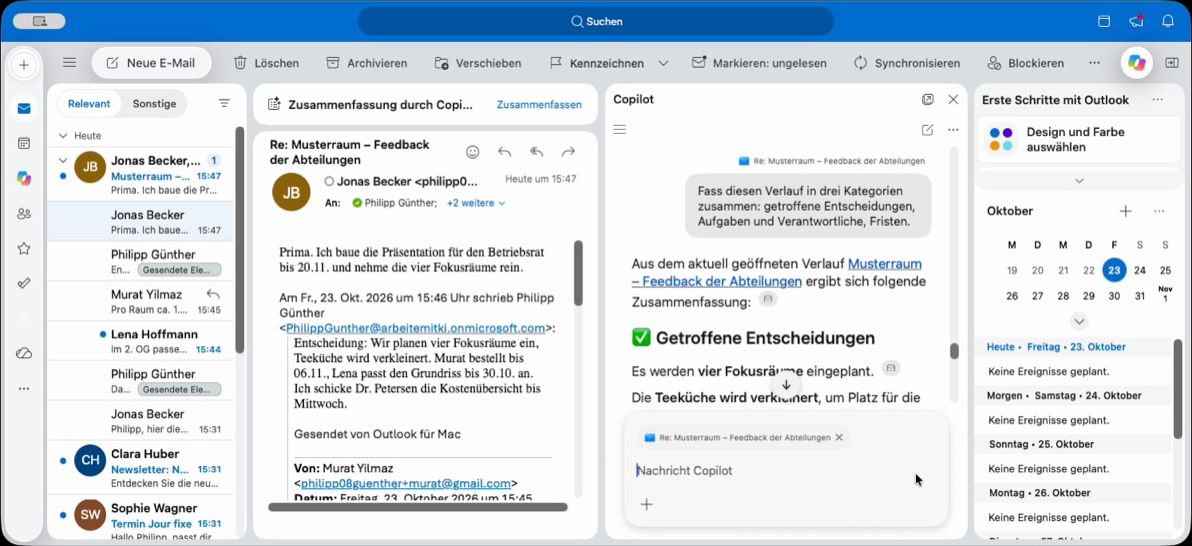The image size is (1192, 546).
Task: Select October 23 in the mini calendar
Action: coord(1114,270)
